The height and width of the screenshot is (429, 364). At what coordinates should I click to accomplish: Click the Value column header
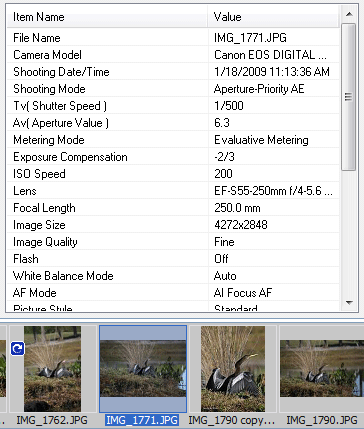tap(273, 17)
